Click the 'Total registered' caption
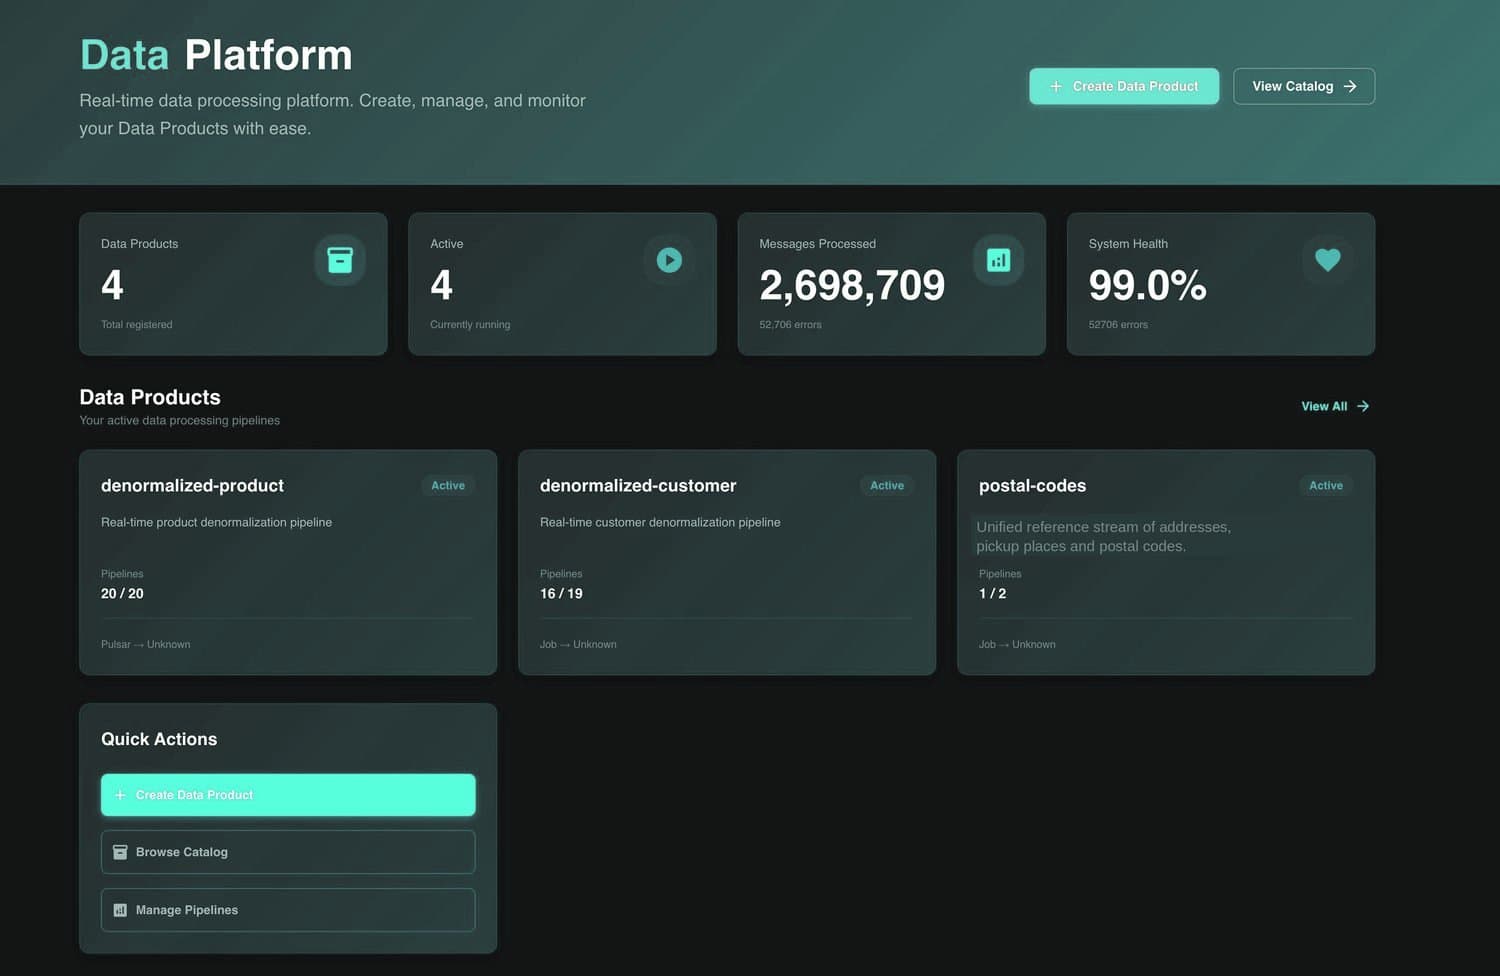This screenshot has height=976, width=1500. [x=136, y=325]
